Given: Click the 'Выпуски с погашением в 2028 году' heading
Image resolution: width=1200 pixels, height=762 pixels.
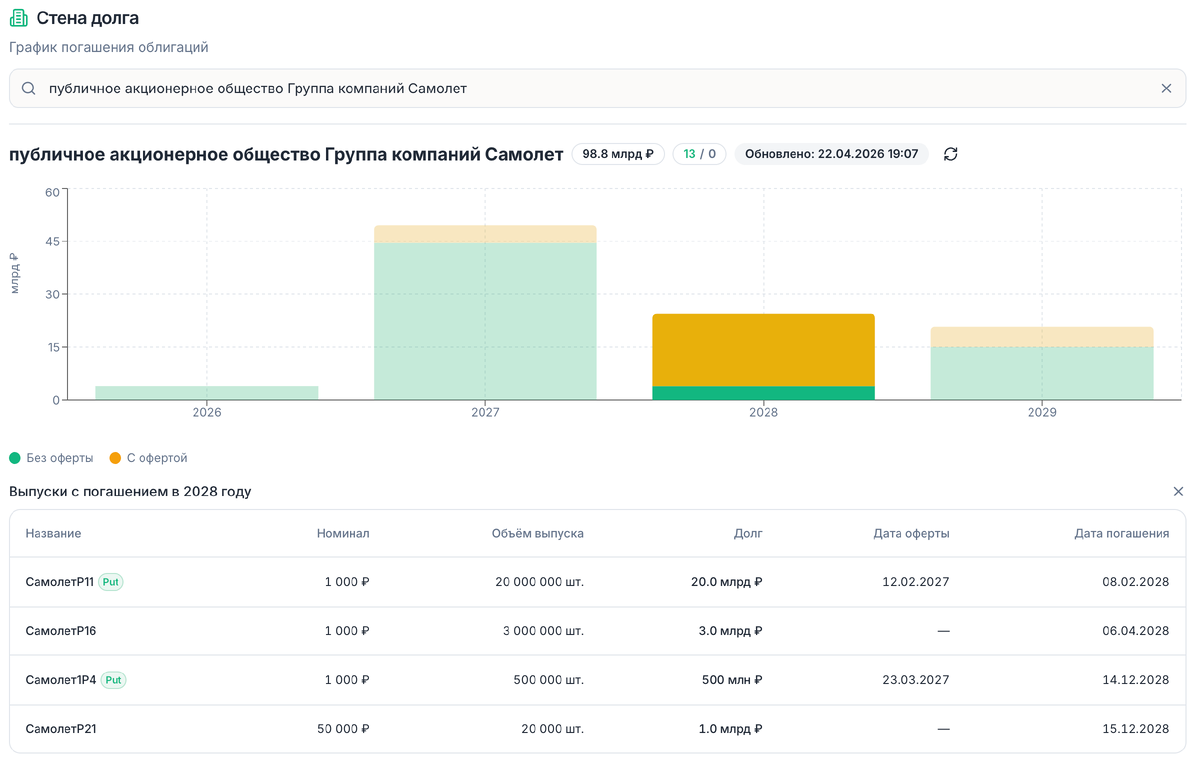Looking at the screenshot, I should [x=130, y=492].
